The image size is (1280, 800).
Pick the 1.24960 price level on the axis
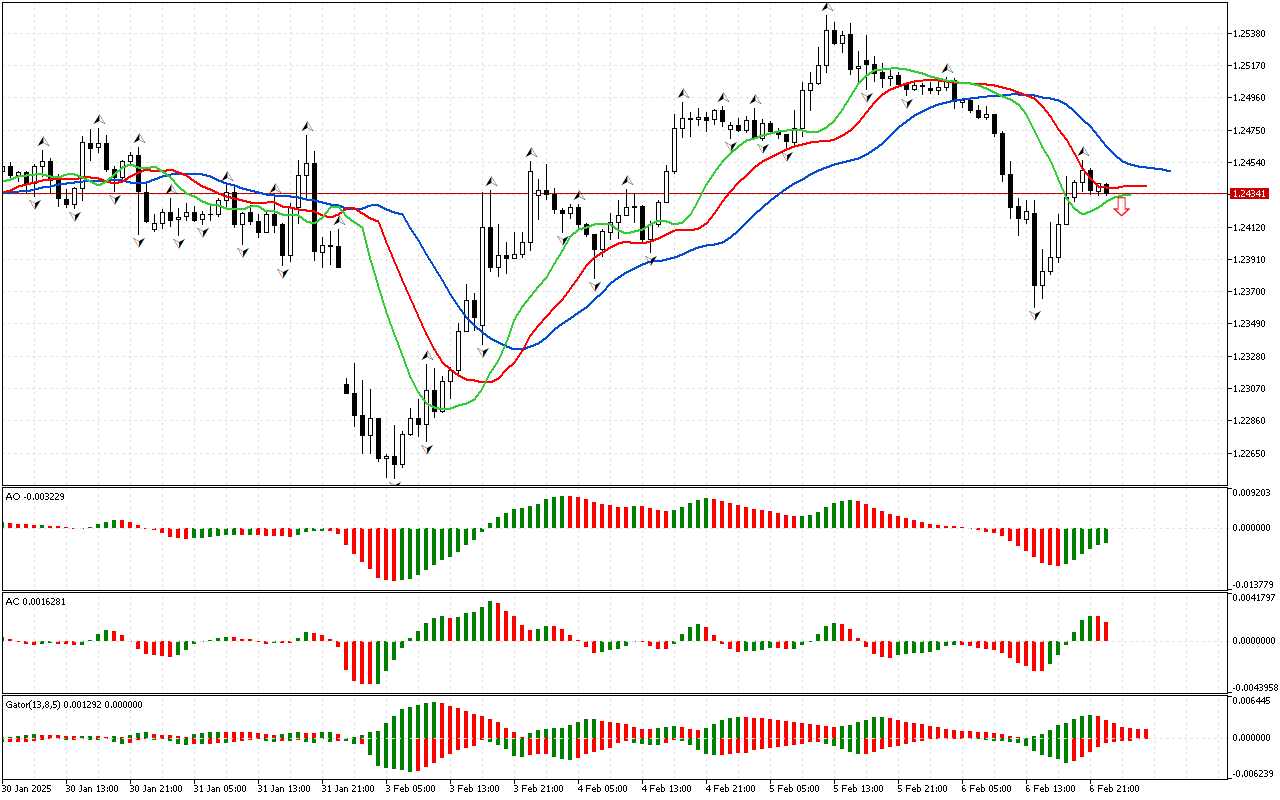pos(1250,98)
